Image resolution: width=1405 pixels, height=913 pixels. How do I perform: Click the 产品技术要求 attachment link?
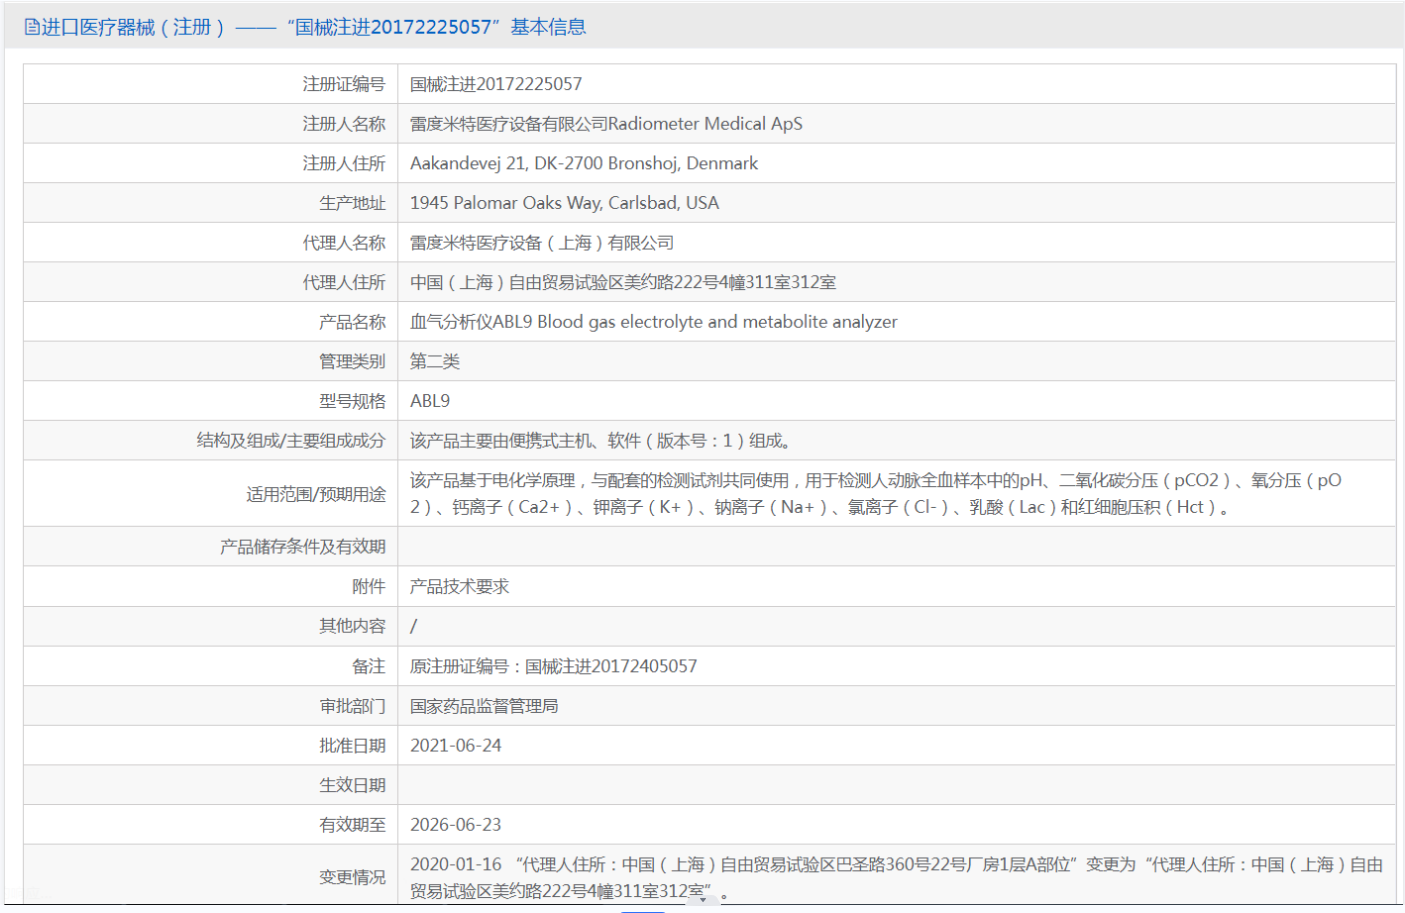pyautogui.click(x=459, y=586)
